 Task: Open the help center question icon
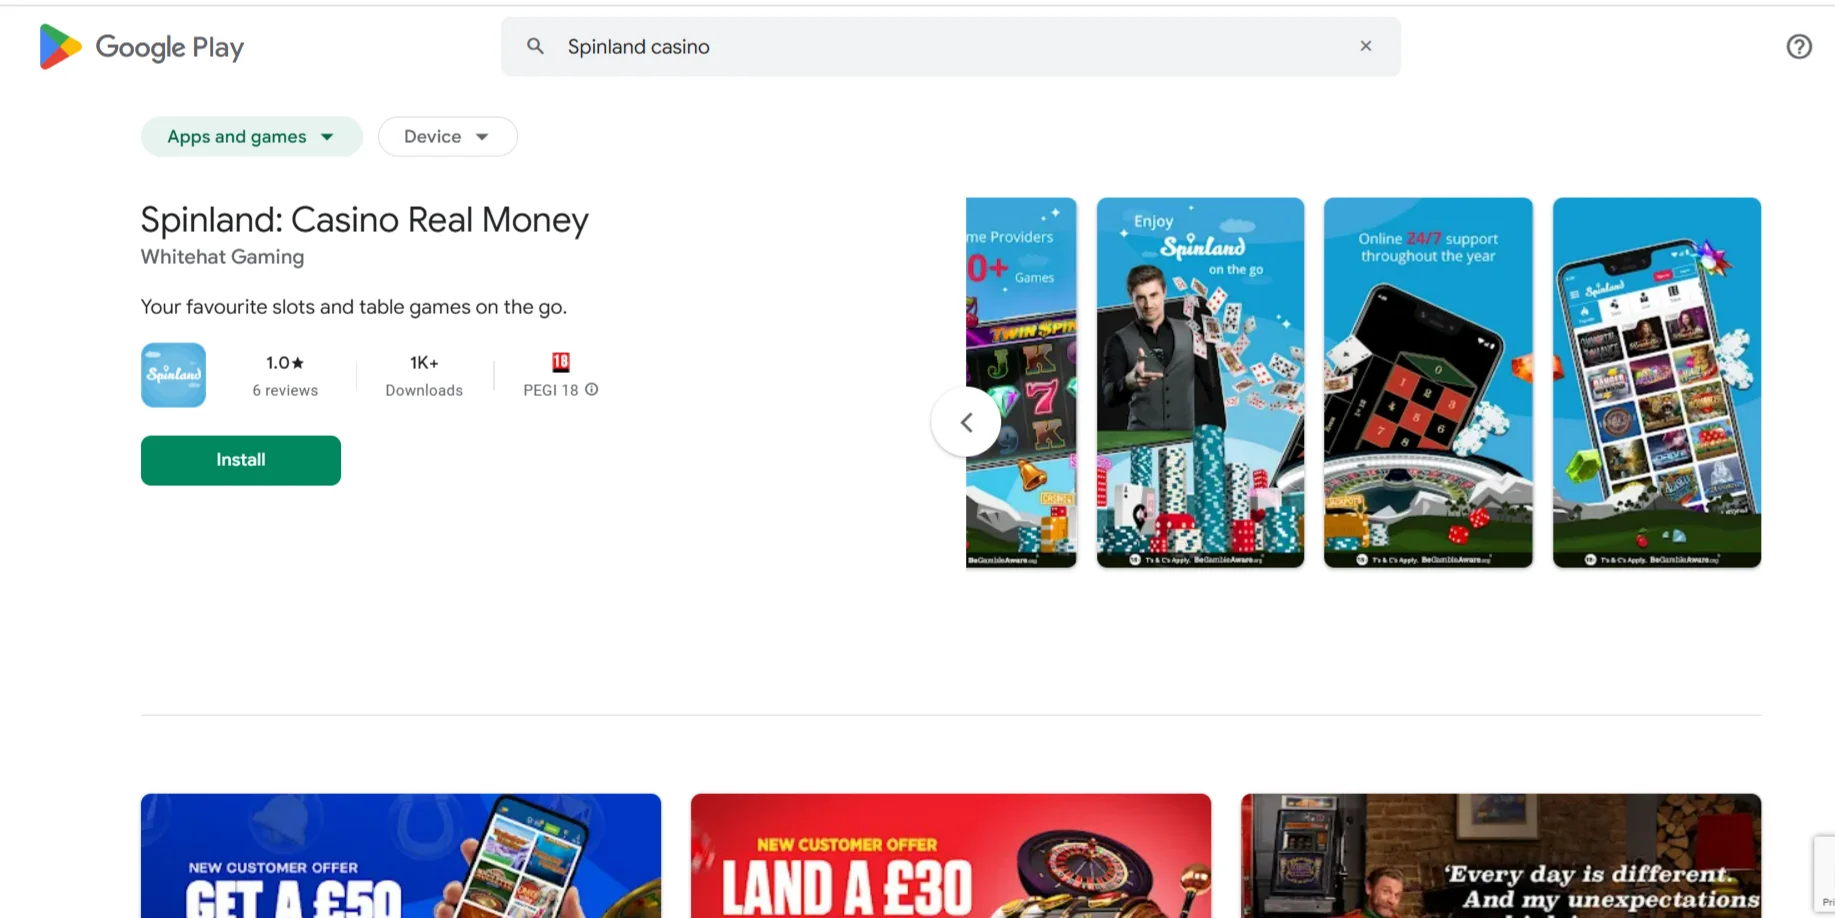point(1799,46)
